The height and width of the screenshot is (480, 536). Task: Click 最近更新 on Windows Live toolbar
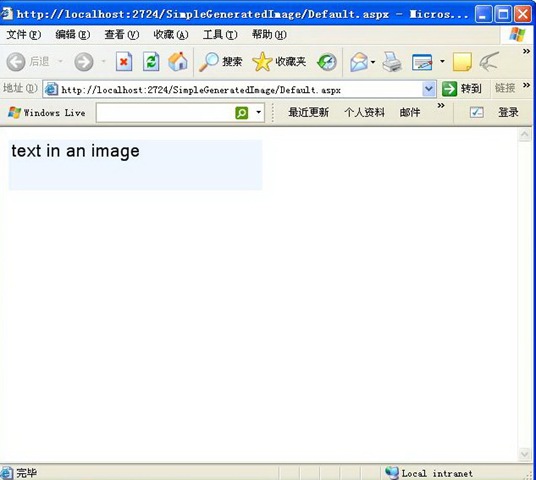308,112
